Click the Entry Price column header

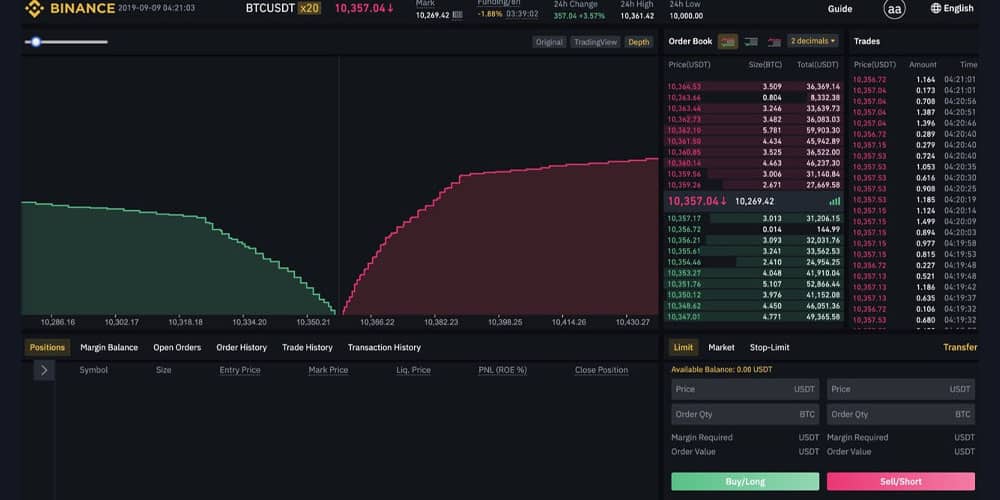(x=240, y=370)
